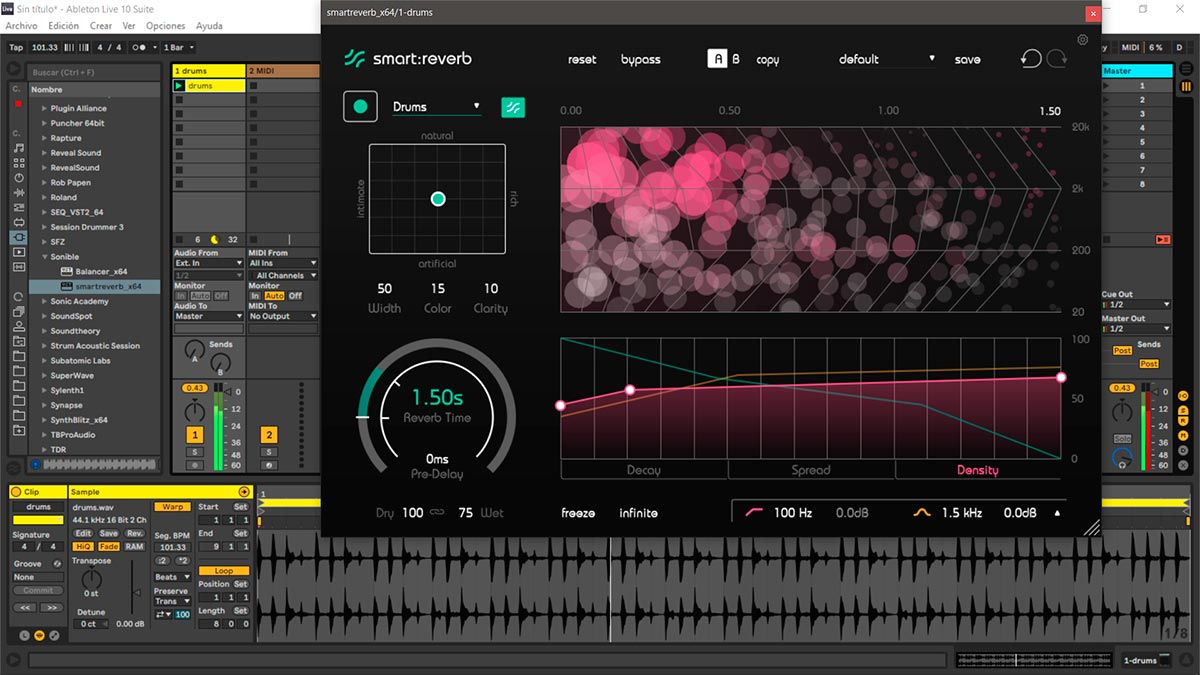Set MIDI track monitor to Off
This screenshot has height=675, width=1200.
296,296
